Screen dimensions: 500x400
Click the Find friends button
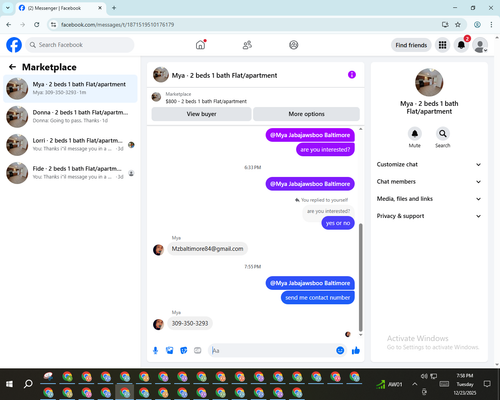click(411, 45)
